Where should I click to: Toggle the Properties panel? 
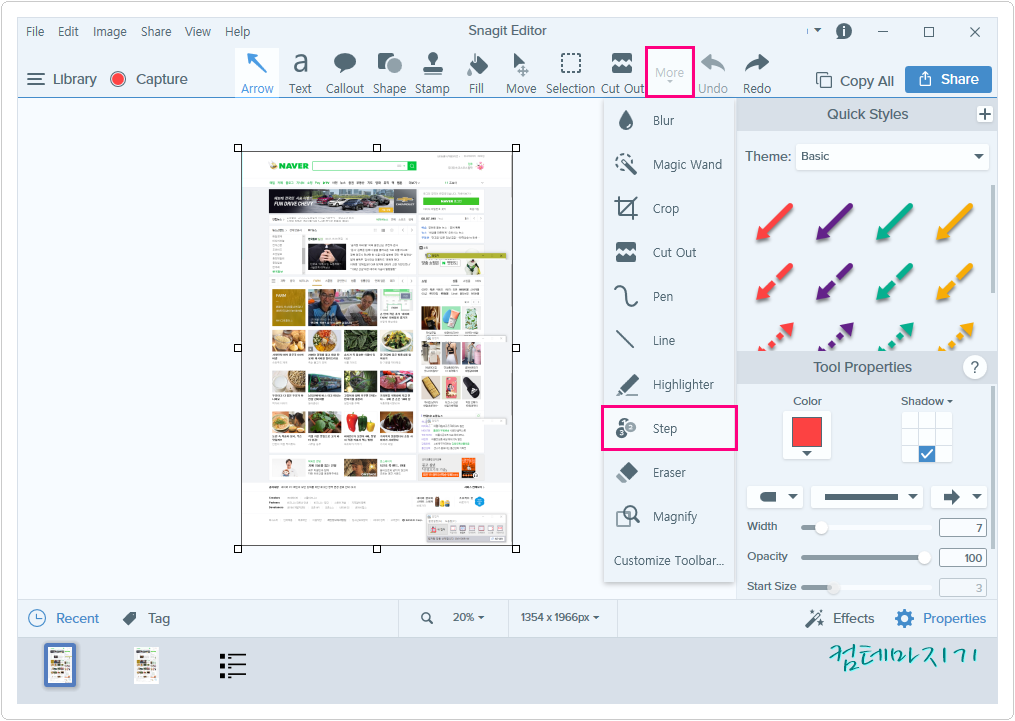pyautogui.click(x=940, y=619)
